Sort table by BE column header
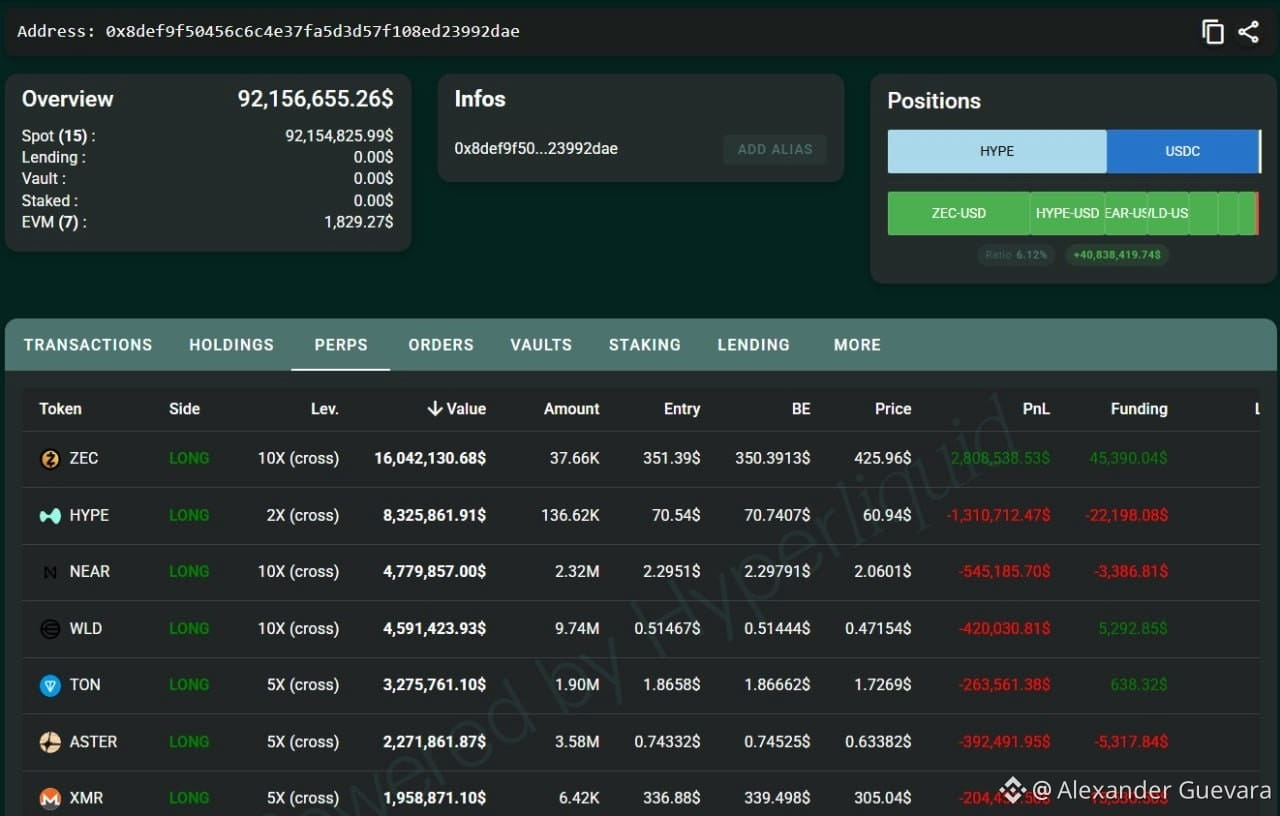The height and width of the screenshot is (816, 1280). [x=801, y=409]
